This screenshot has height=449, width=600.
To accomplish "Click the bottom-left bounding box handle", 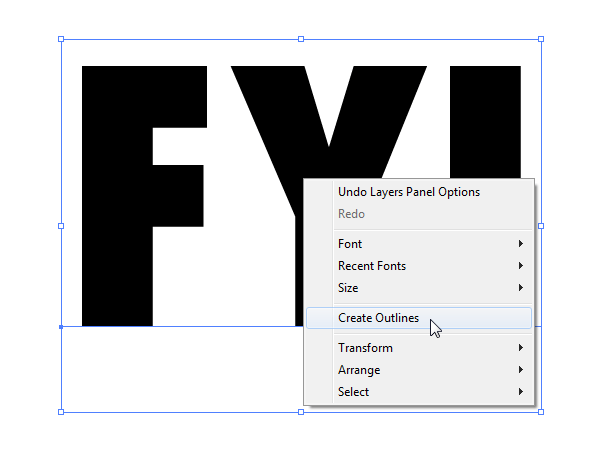I will (x=61, y=412).
